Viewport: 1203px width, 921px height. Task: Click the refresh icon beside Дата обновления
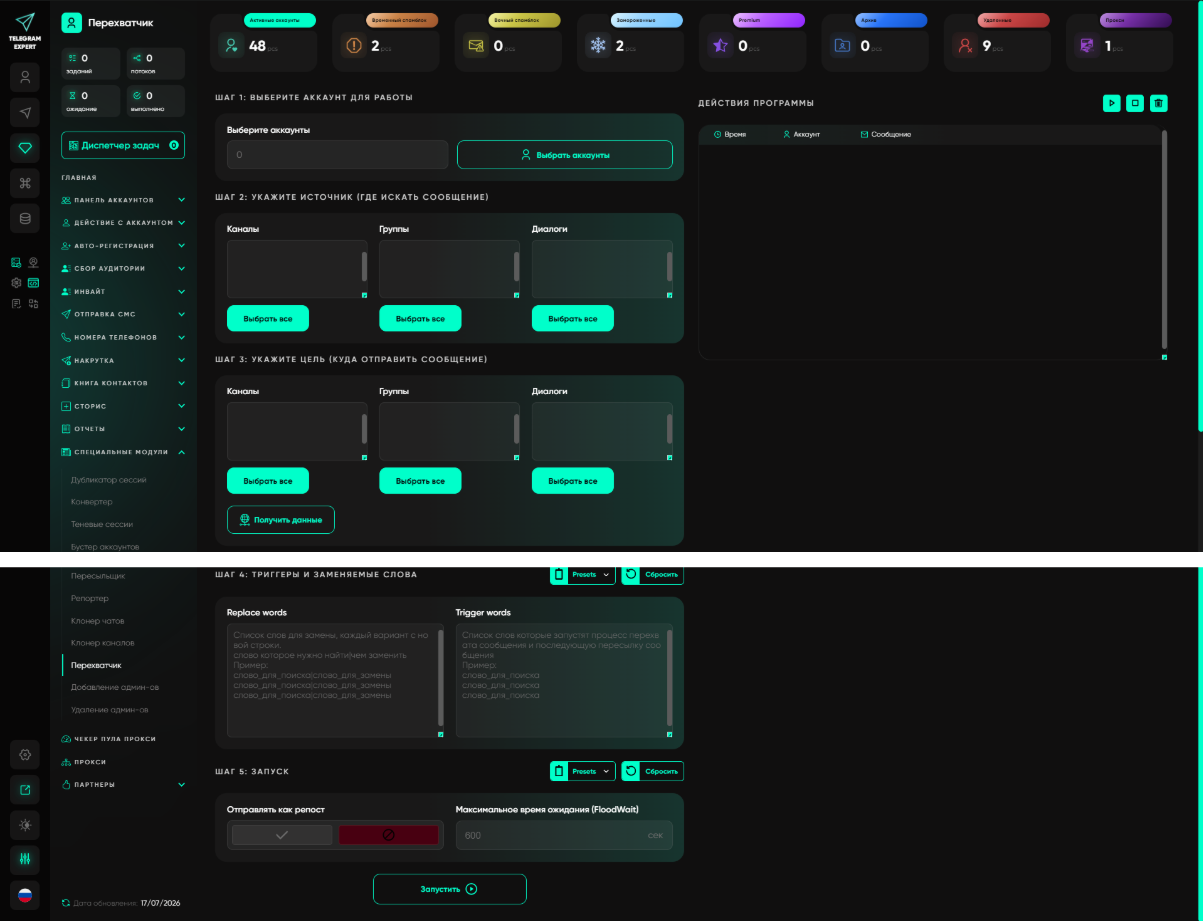click(66, 903)
